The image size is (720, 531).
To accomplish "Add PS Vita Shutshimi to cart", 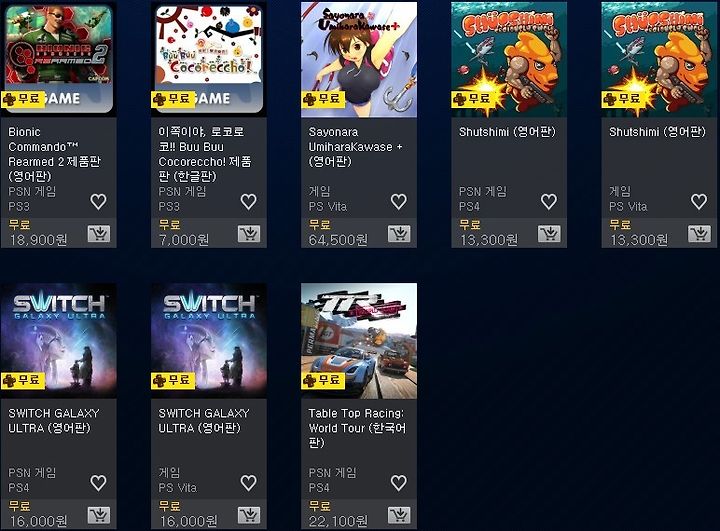I will [699, 234].
